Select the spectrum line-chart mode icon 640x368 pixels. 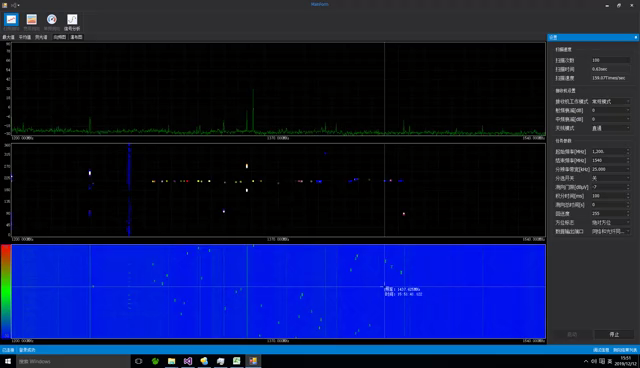click(x=11, y=21)
